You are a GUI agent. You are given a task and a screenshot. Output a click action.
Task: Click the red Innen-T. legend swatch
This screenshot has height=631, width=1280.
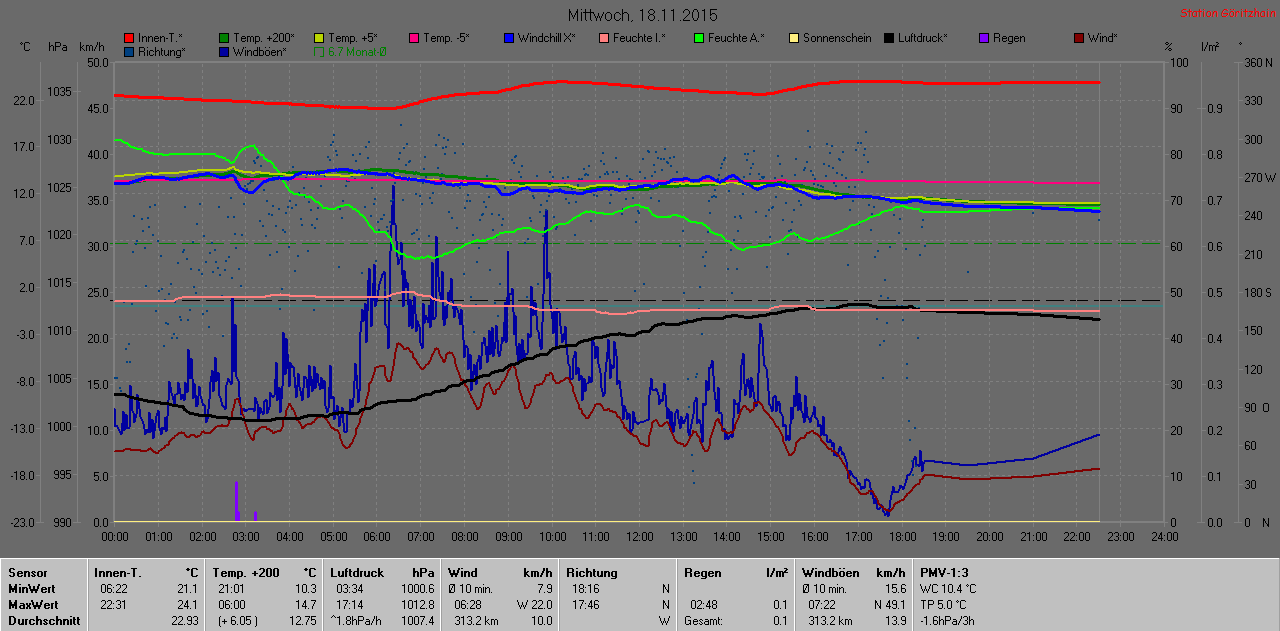coord(129,38)
